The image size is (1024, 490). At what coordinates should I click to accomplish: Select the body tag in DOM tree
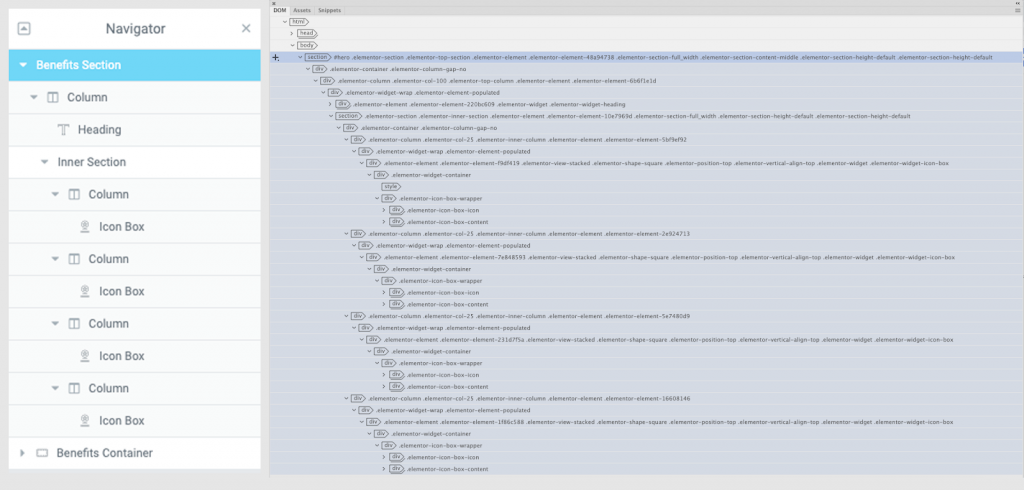(309, 45)
